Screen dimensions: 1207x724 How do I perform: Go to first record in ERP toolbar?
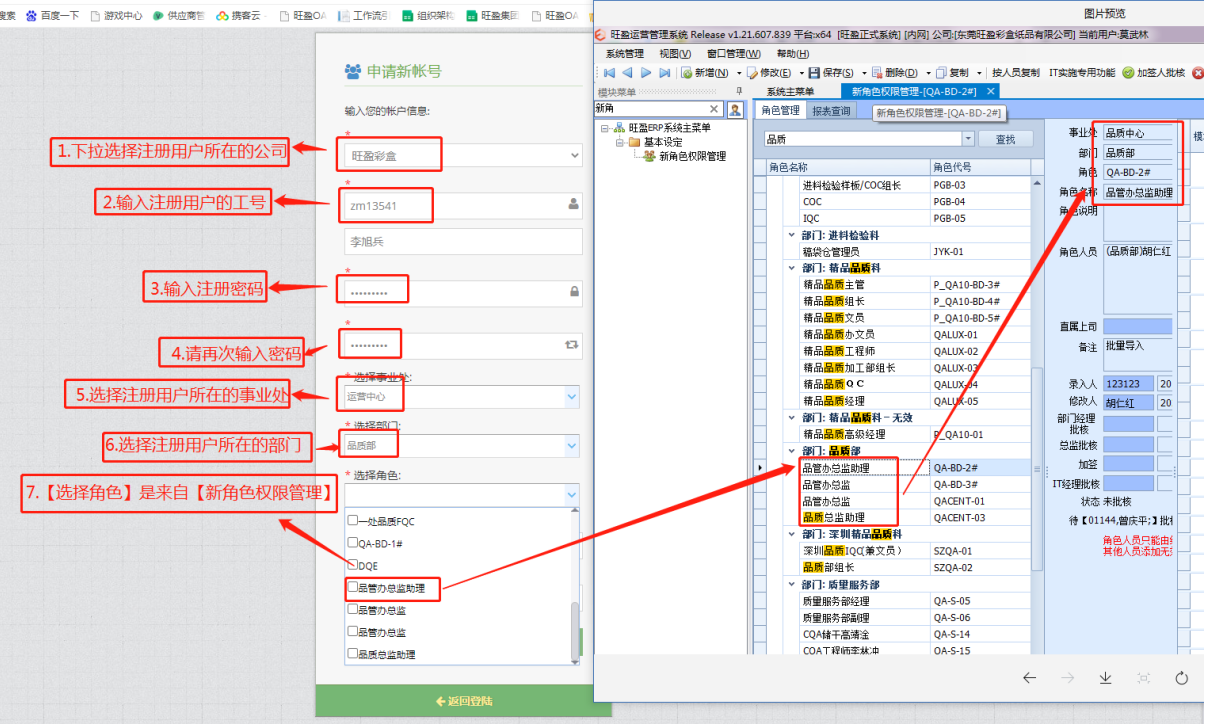[609, 73]
